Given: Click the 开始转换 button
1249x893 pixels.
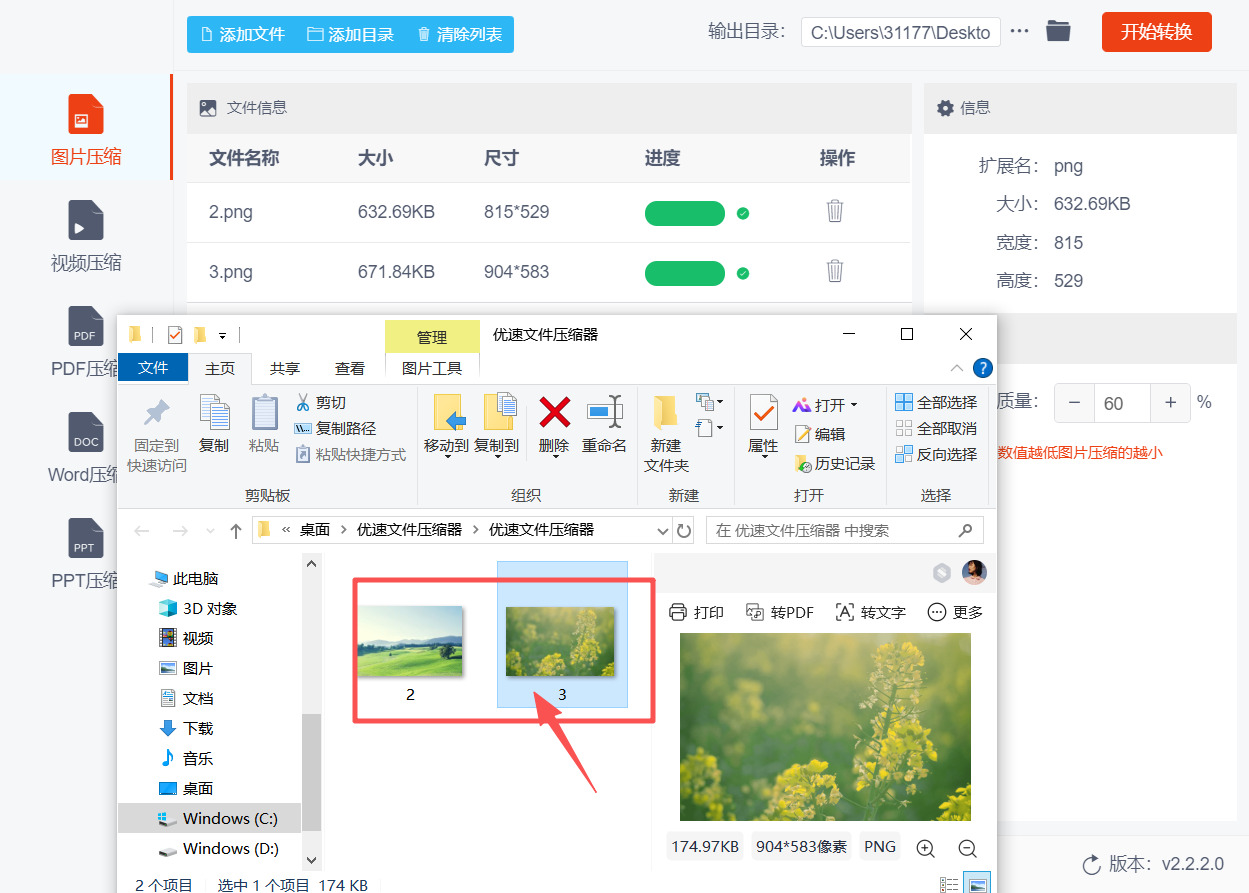Looking at the screenshot, I should click(1156, 31).
